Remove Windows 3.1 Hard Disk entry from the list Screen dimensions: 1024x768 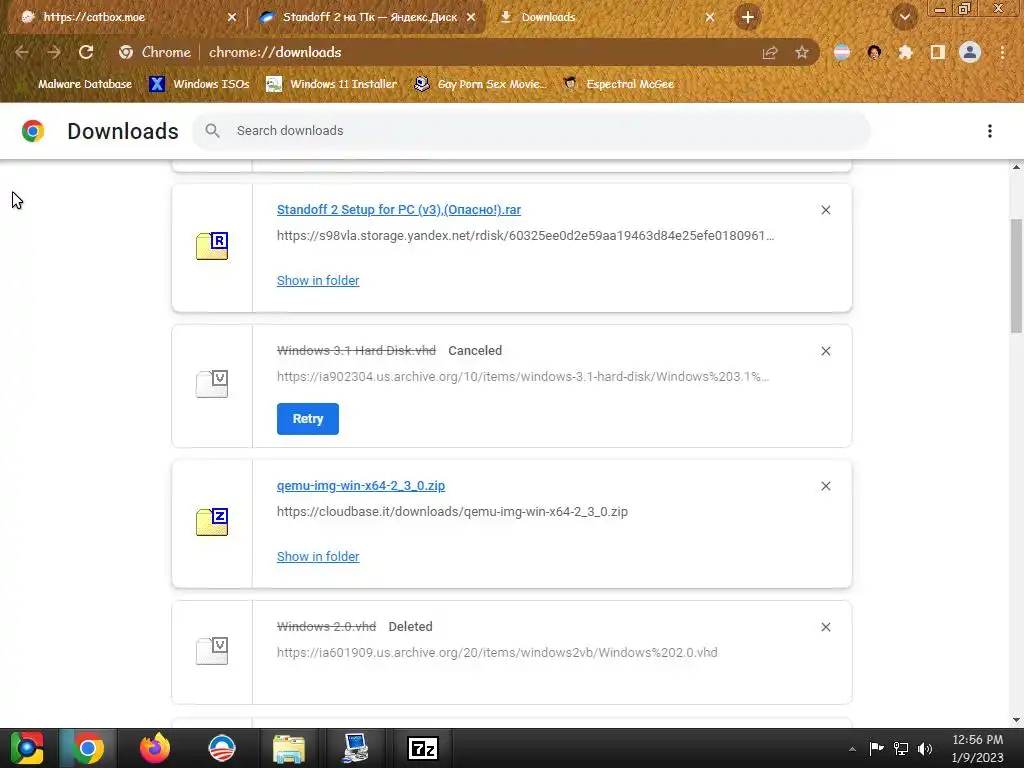[x=826, y=351]
